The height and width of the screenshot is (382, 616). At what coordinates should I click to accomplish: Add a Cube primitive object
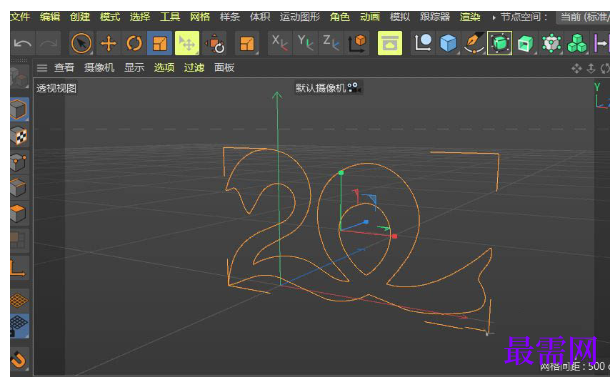click(x=448, y=43)
